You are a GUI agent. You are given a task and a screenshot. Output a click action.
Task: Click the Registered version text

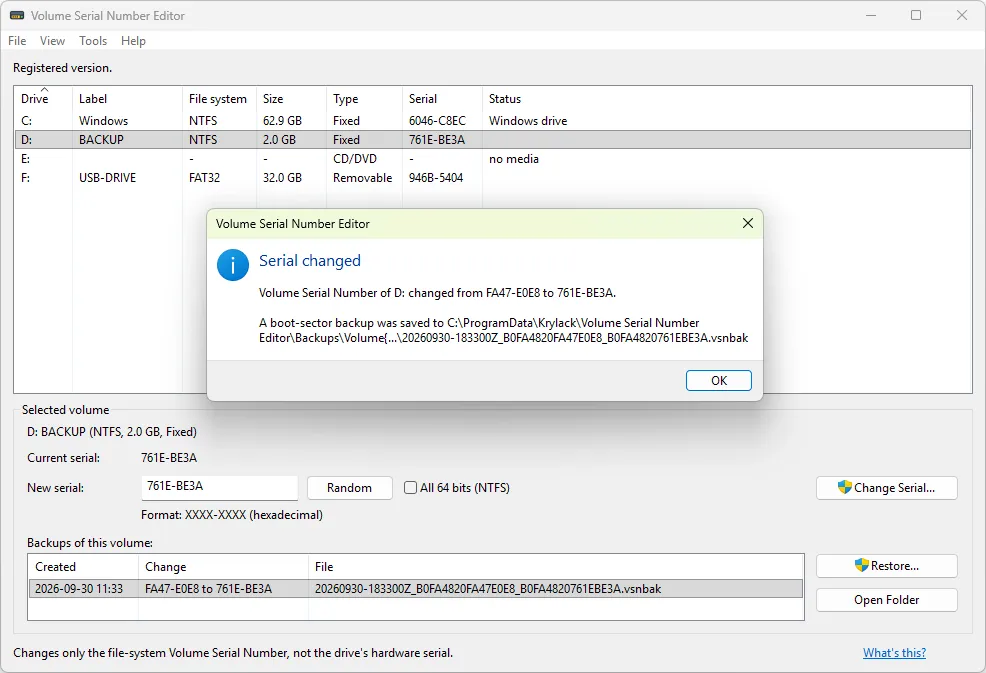[62, 68]
